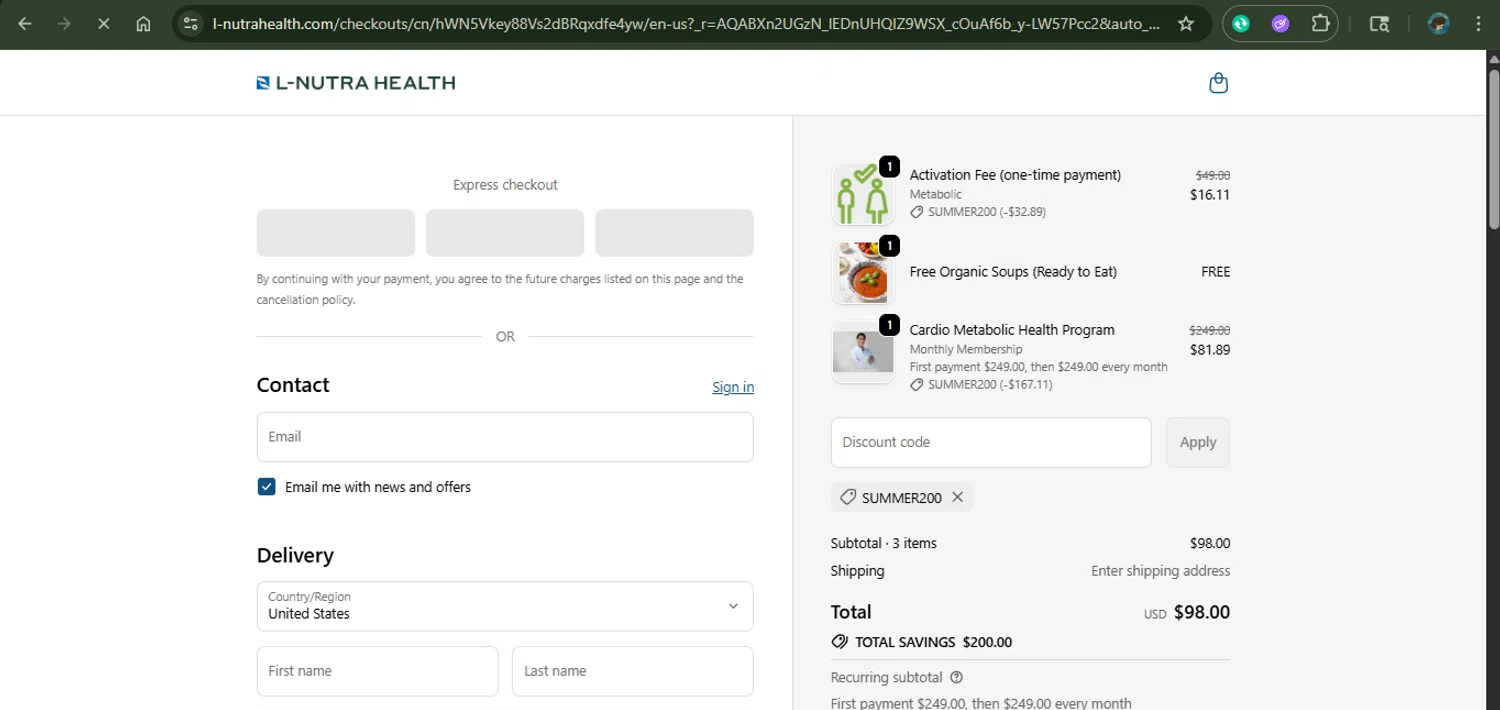Focus the Last name field

click(x=633, y=671)
